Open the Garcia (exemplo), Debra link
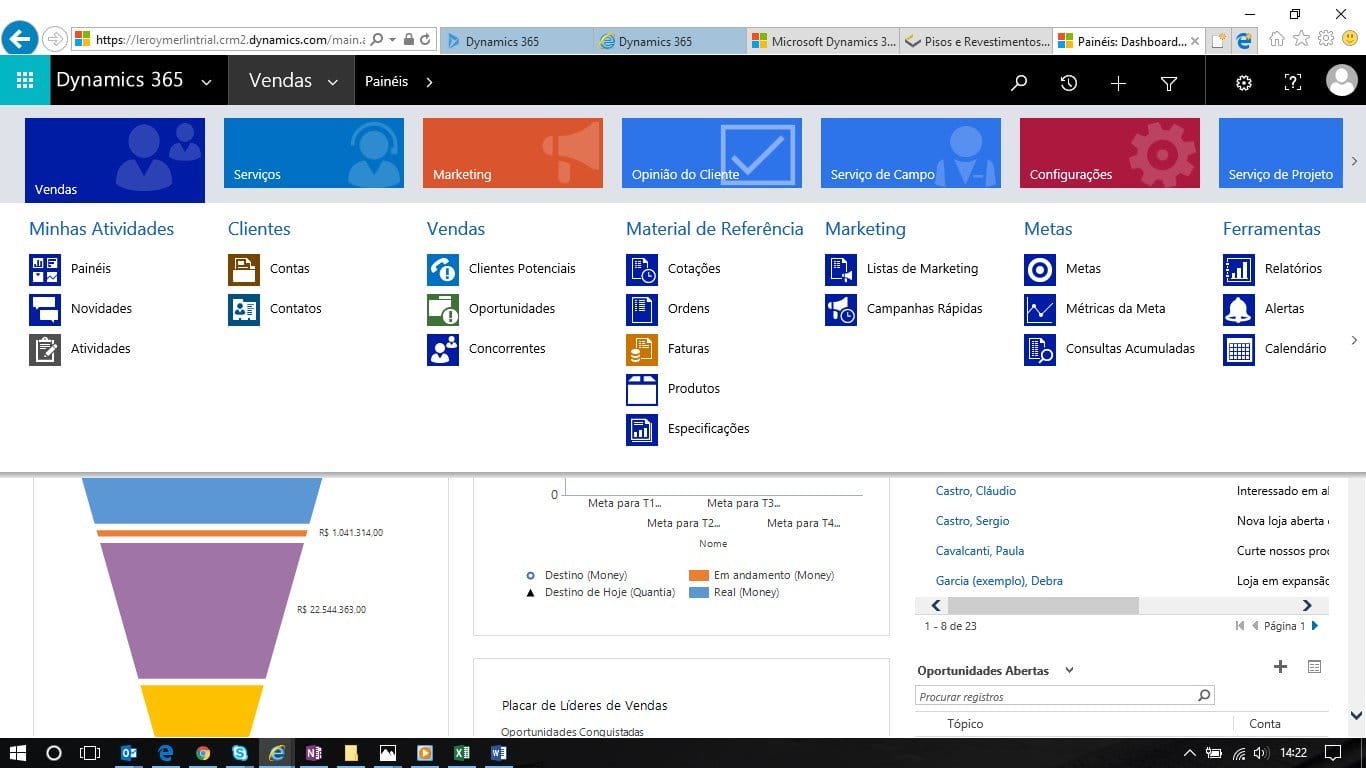Viewport: 1366px width, 768px height. 998,581
